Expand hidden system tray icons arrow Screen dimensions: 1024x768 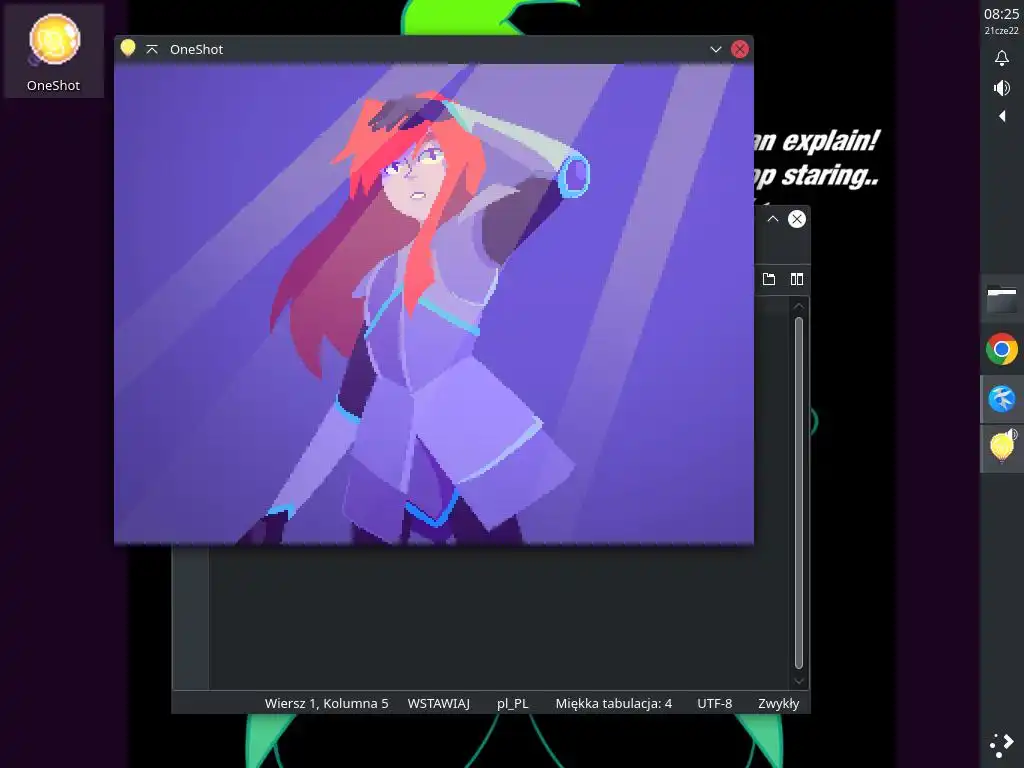(1002, 116)
